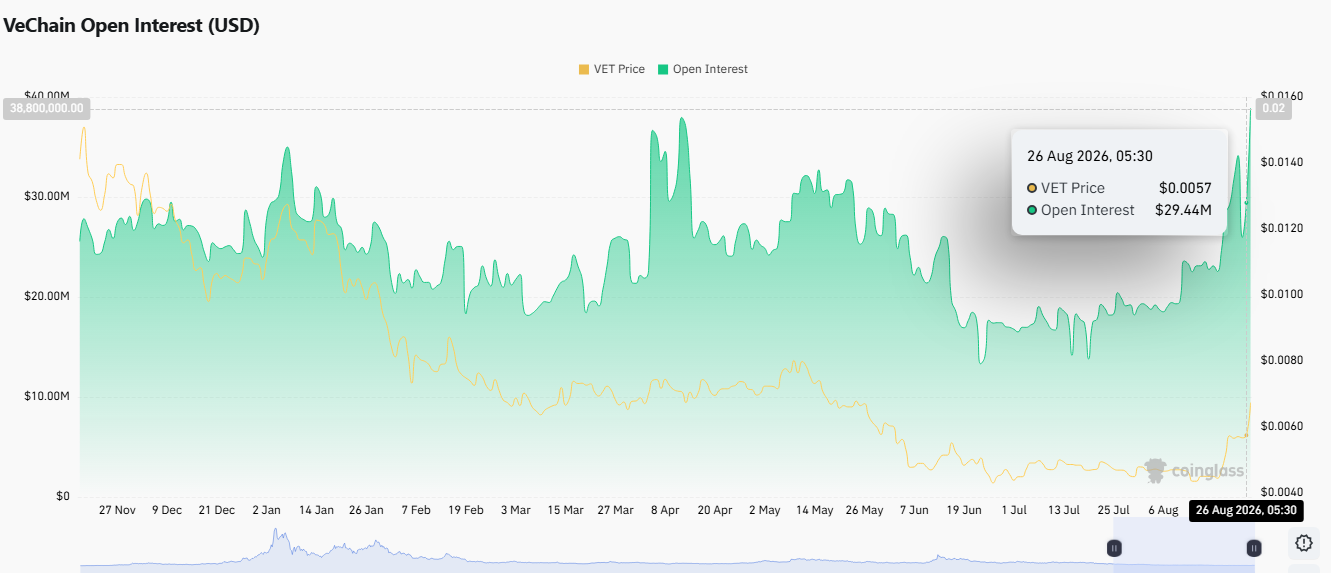1331x573 pixels.
Task: Click the '$0.0120' right axis label
Action: [1283, 228]
